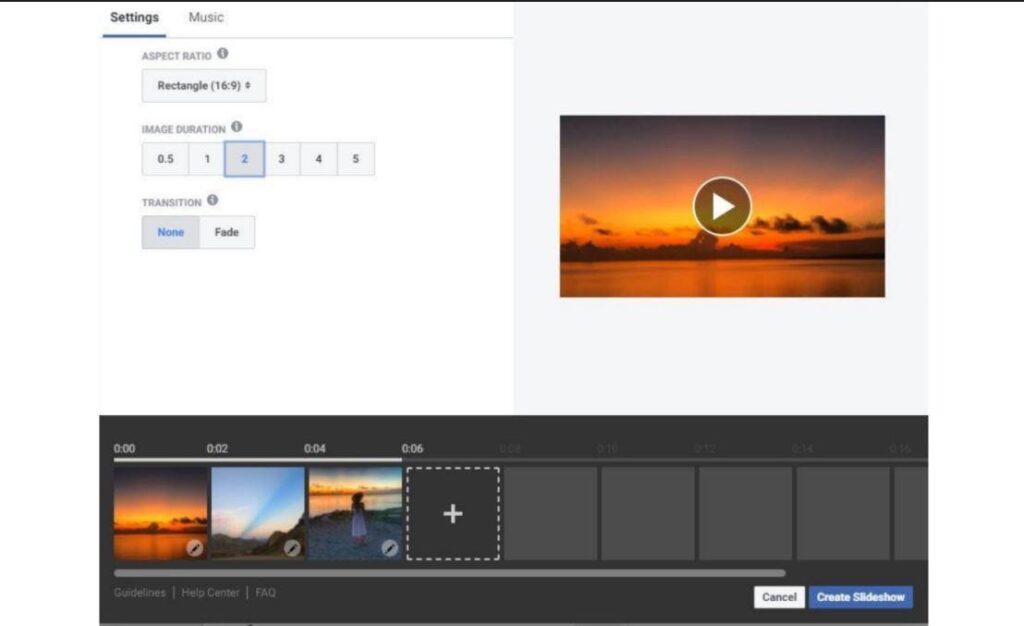Open the Rectangle (16:9) aspect ratio dropdown

coord(204,86)
